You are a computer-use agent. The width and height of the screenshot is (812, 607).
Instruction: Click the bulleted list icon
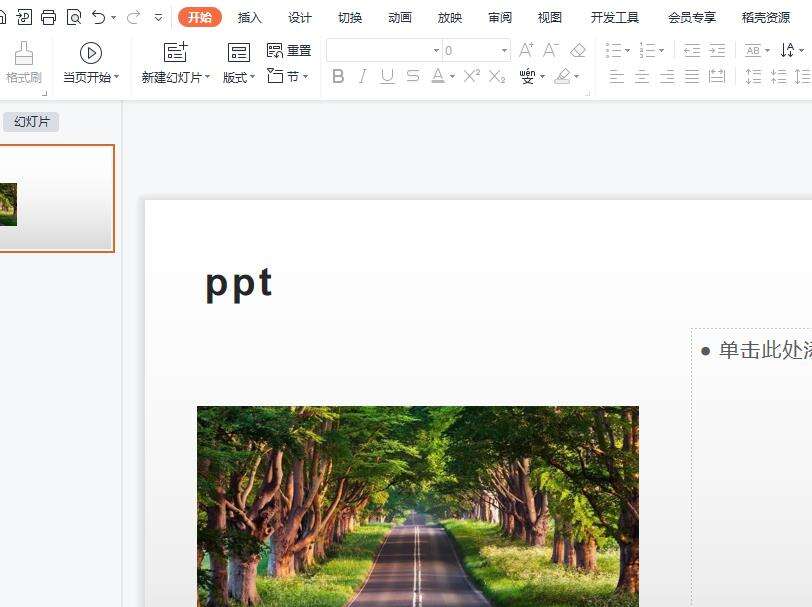click(x=614, y=50)
